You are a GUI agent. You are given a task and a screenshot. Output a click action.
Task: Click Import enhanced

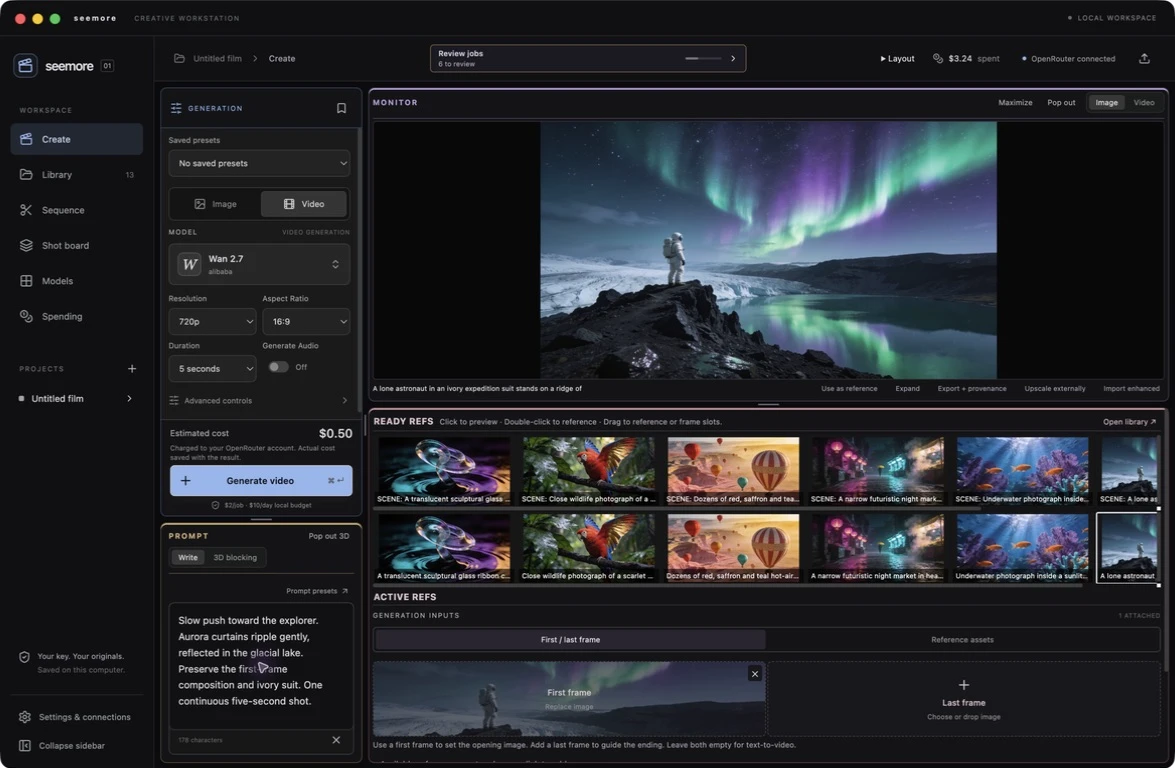pos(1131,389)
